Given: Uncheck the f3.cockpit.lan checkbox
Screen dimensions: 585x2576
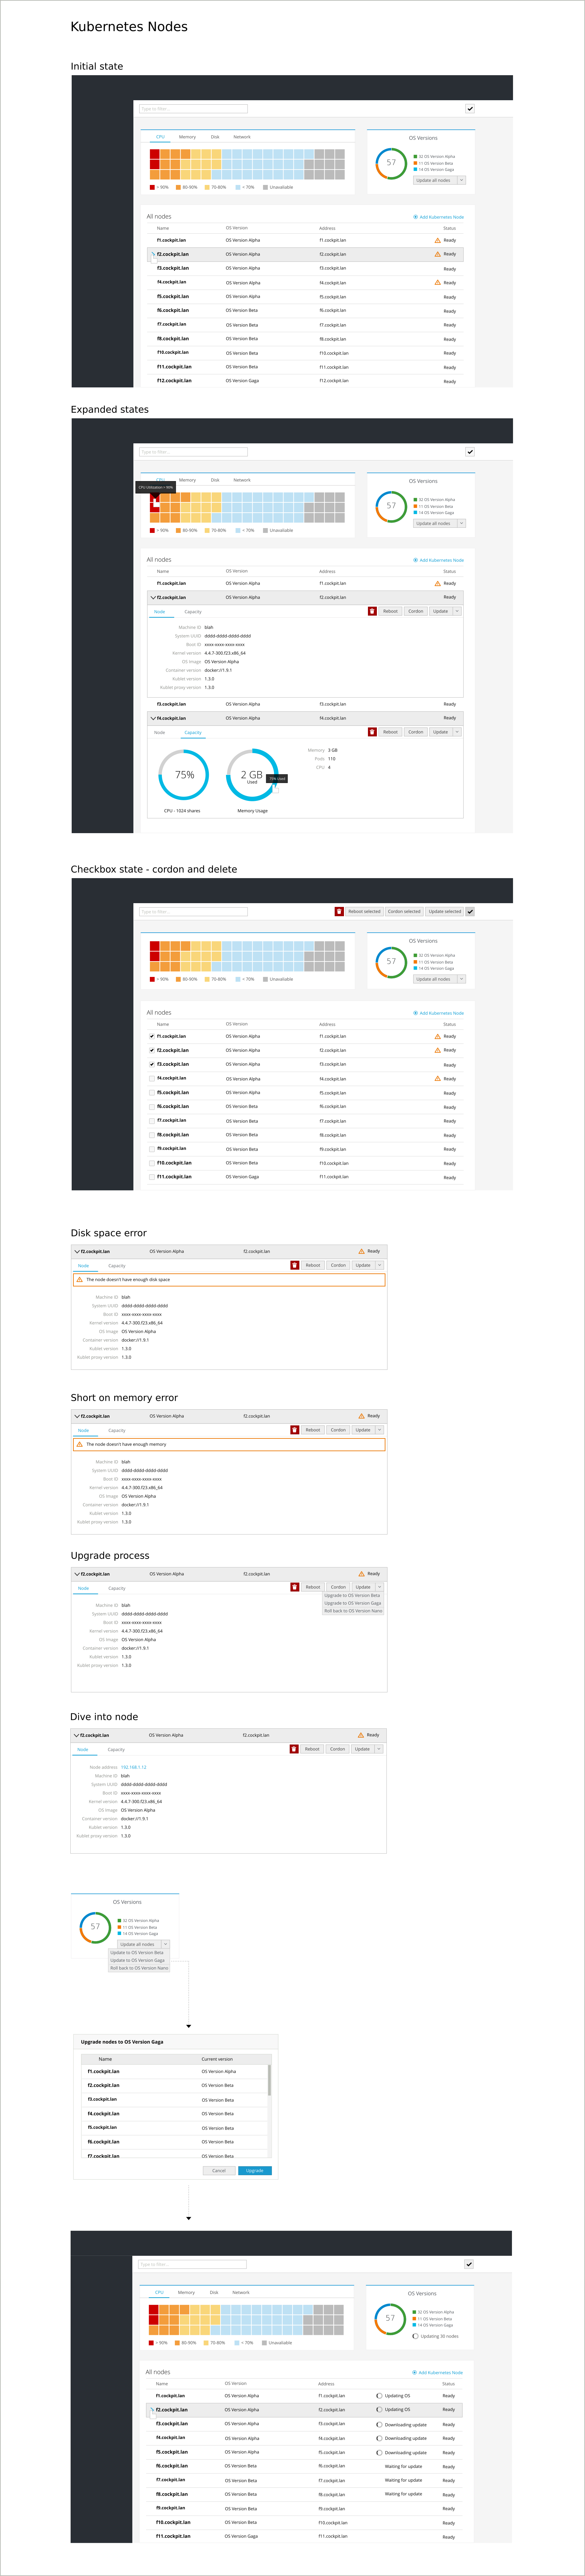Looking at the screenshot, I should coord(152,1064).
